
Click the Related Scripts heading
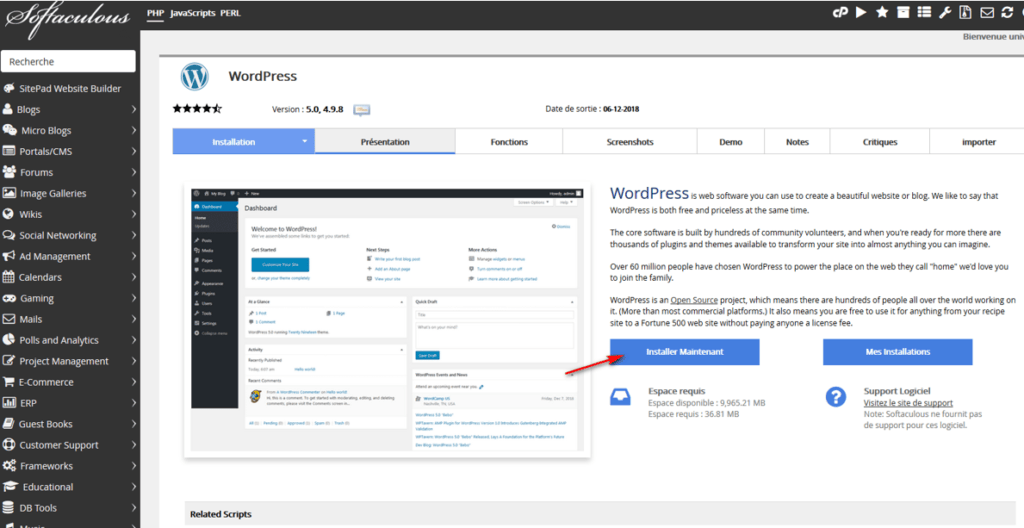coord(221,514)
